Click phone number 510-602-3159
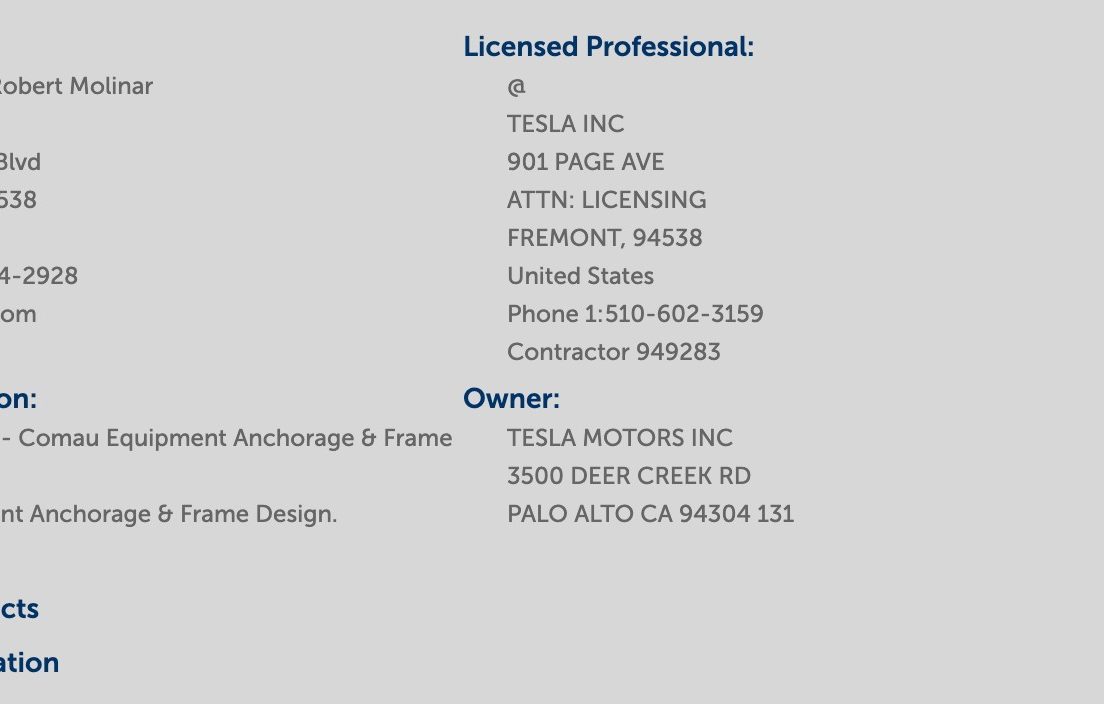 tap(684, 314)
